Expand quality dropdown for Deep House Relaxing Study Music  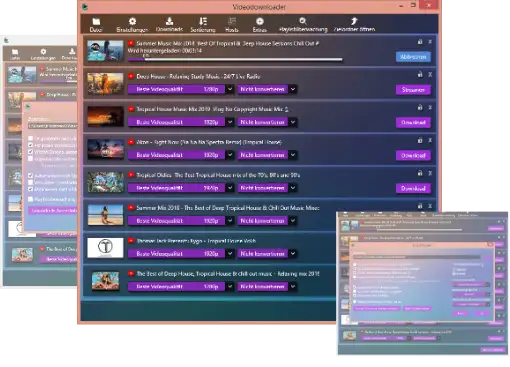pyautogui.click(x=230, y=89)
